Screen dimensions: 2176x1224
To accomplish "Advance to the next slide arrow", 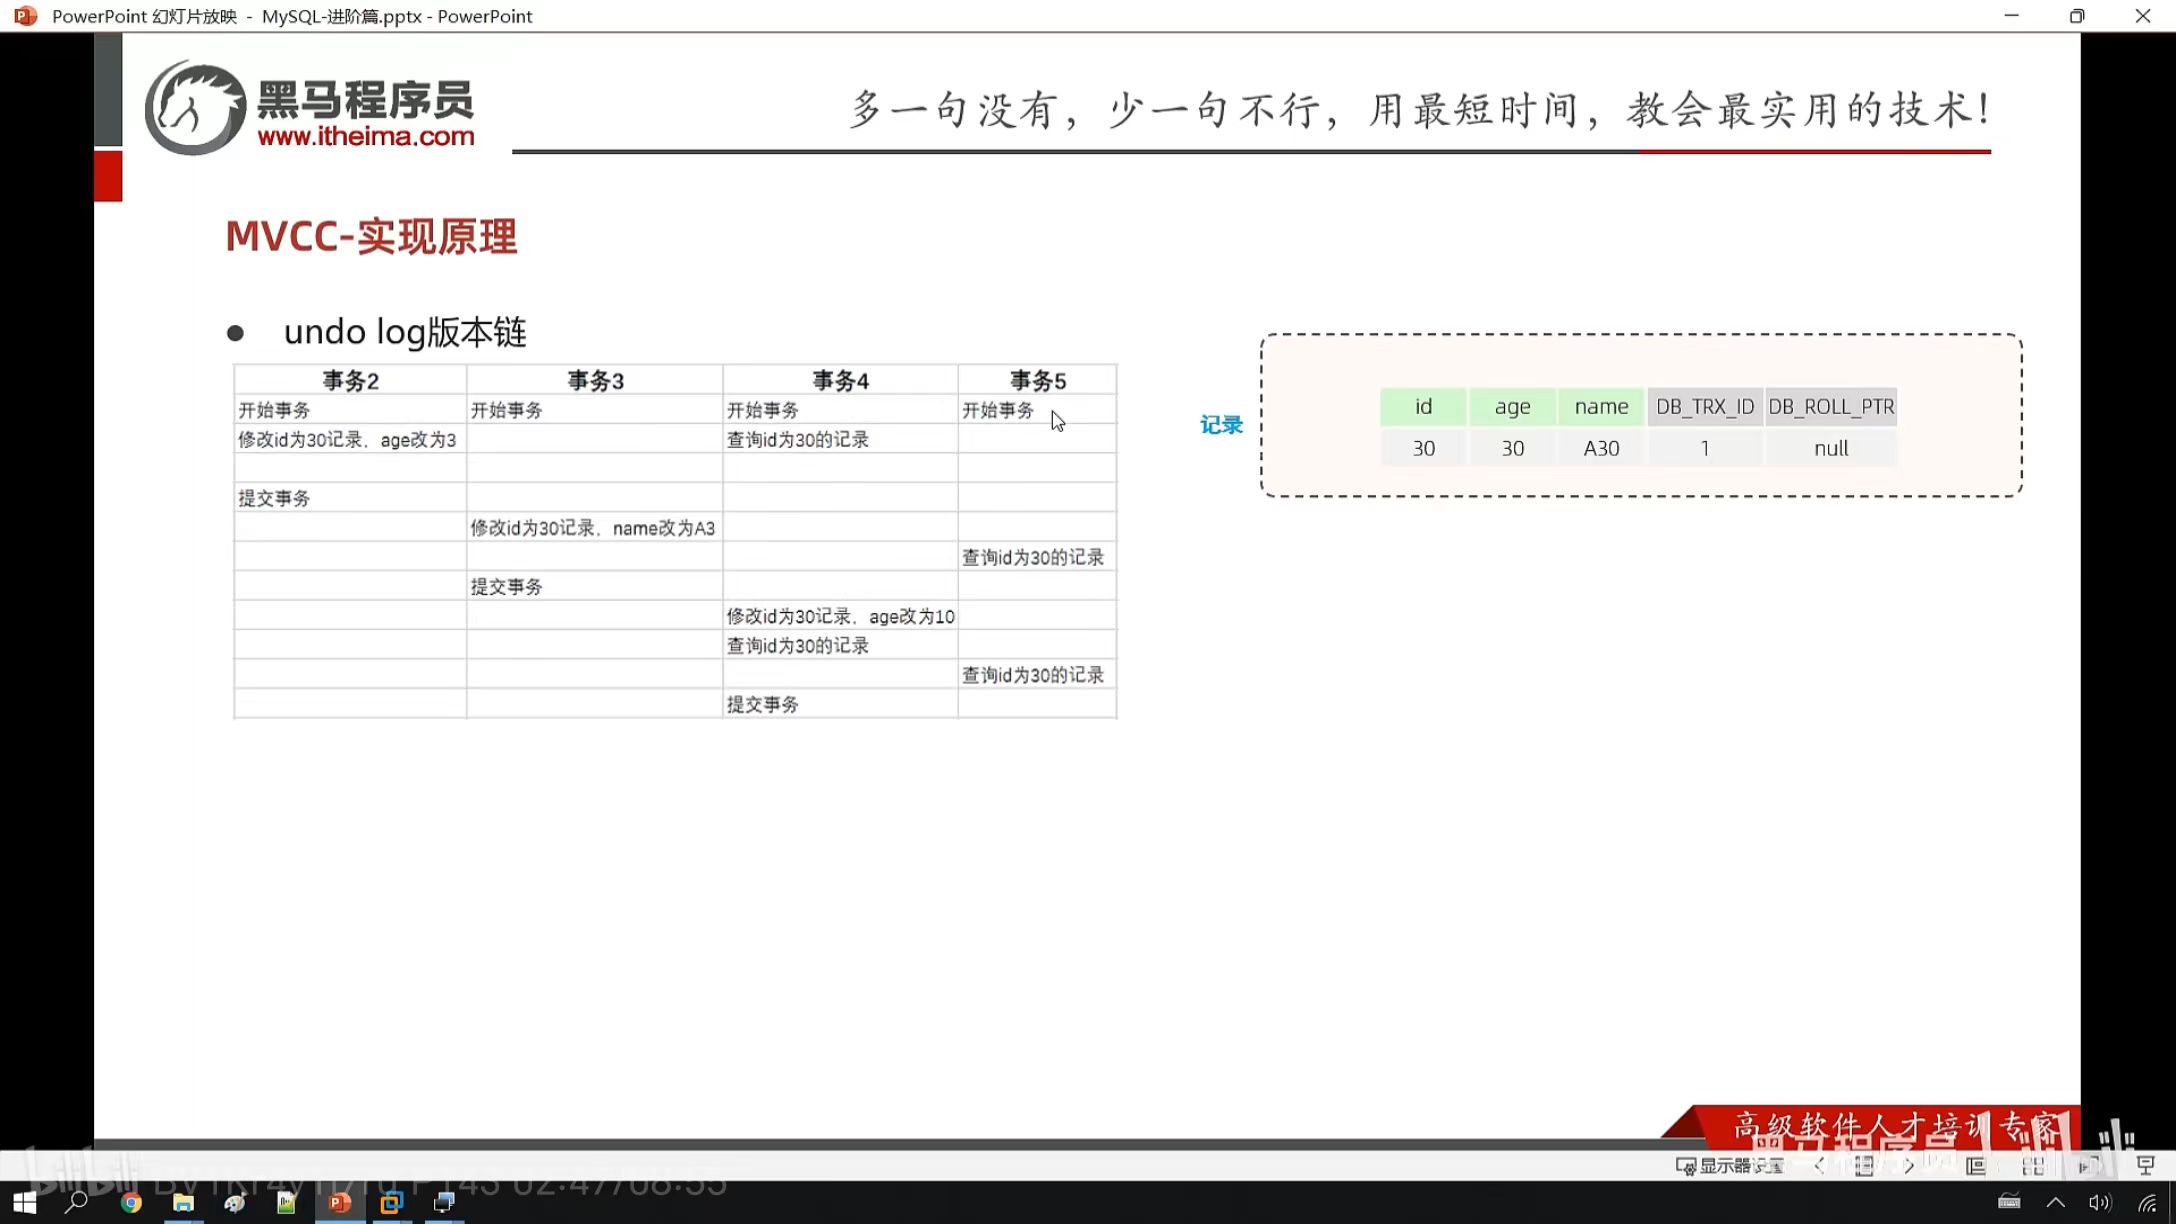I will 1909,1166.
